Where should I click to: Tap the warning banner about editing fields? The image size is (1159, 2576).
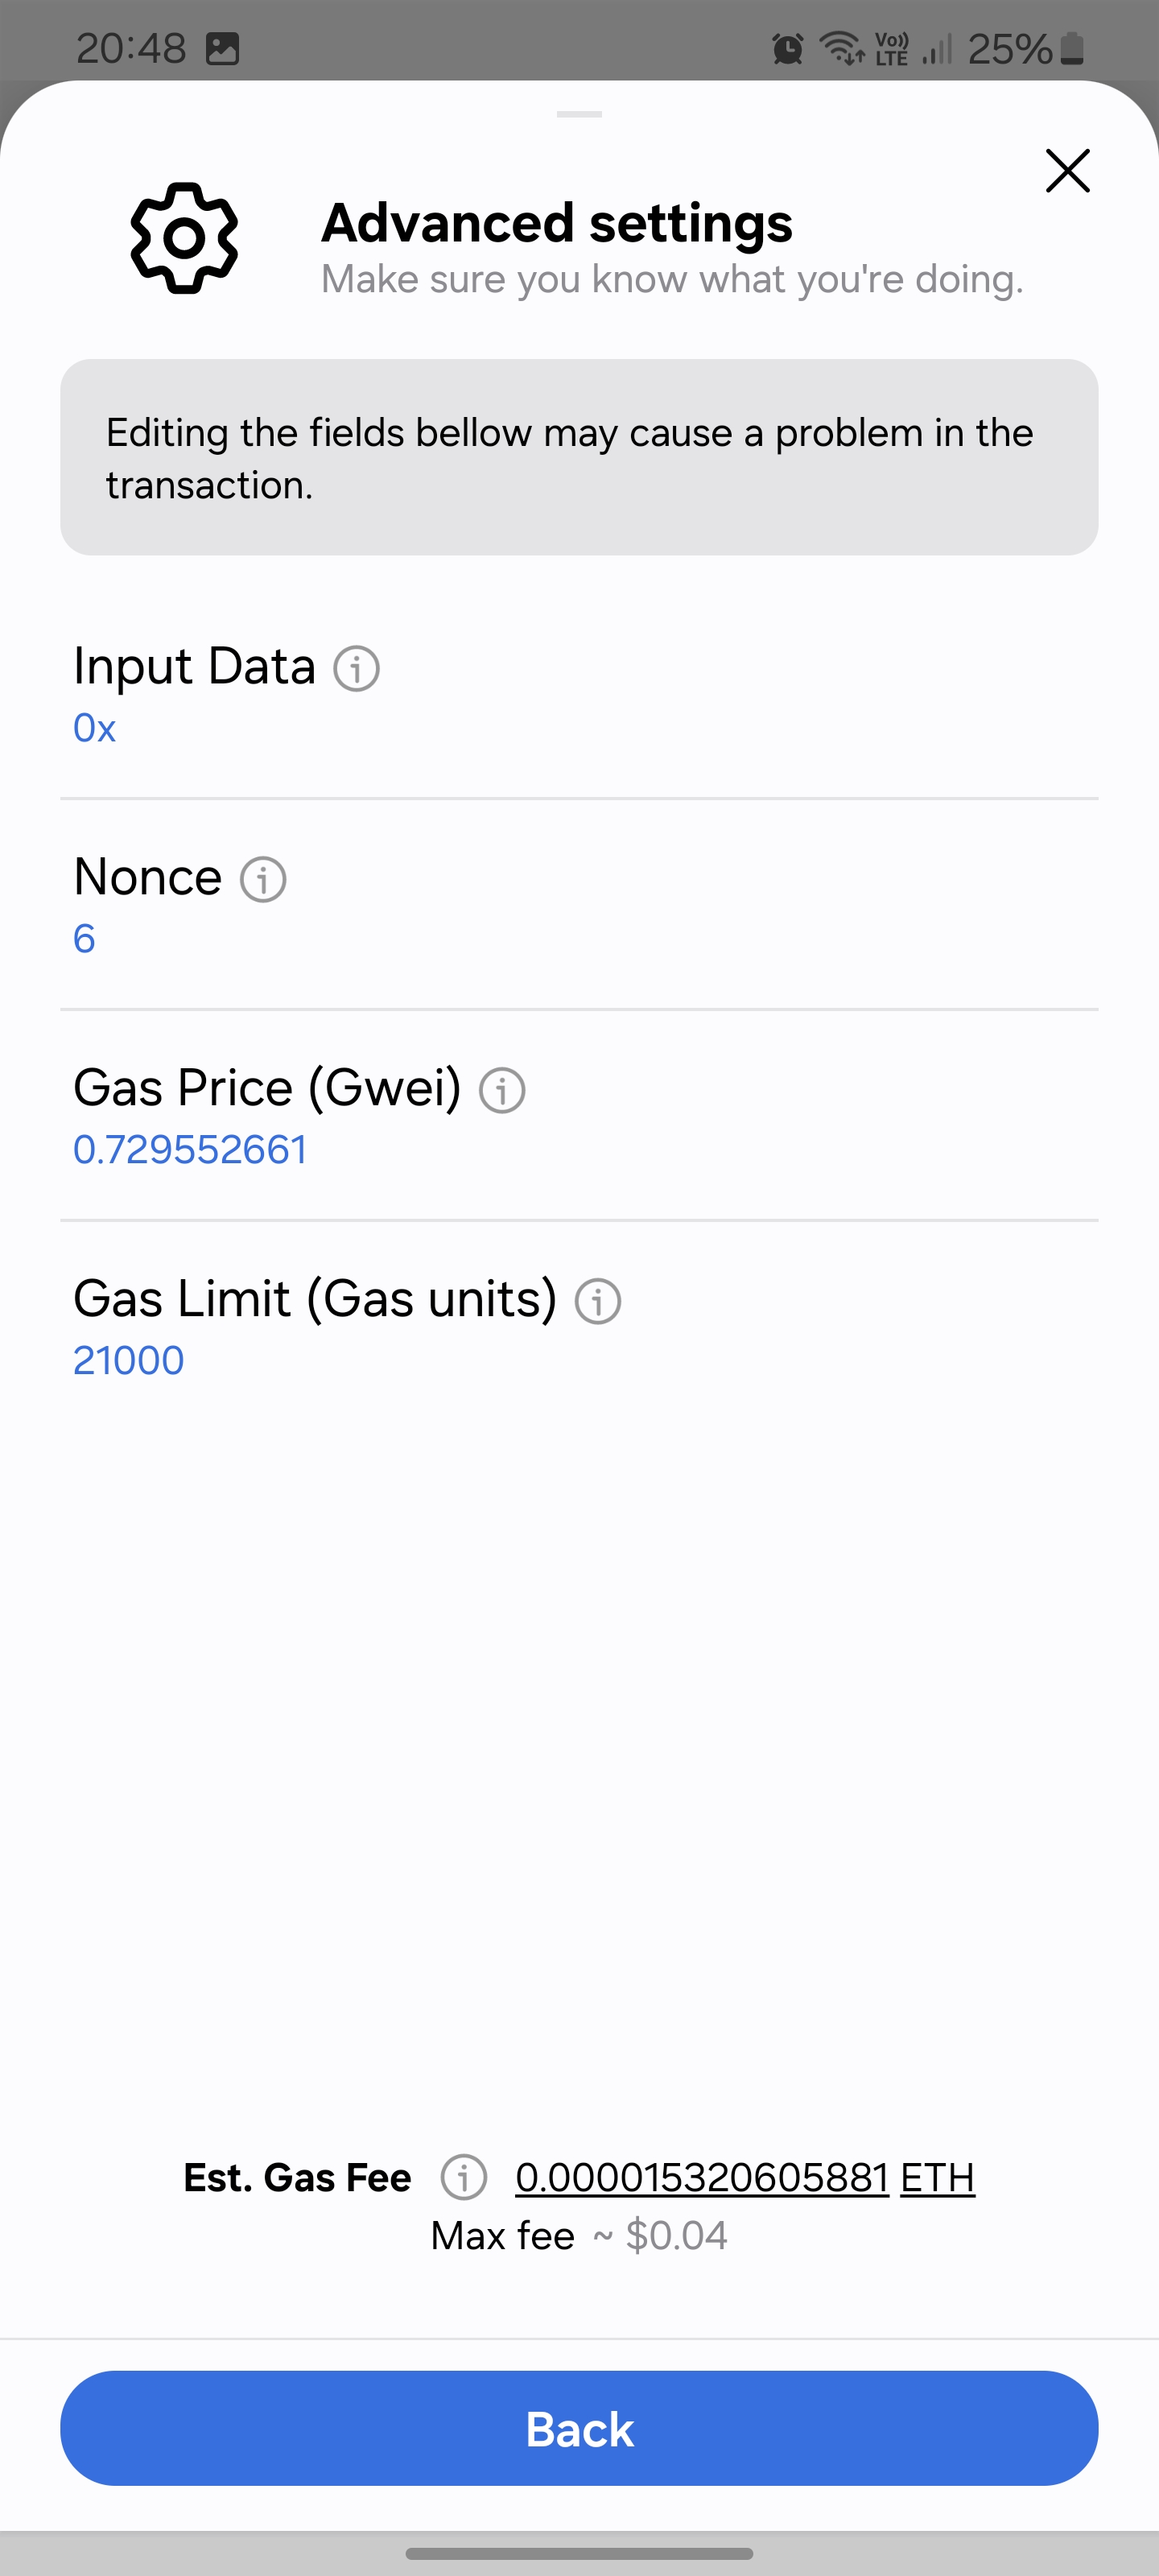click(579, 457)
